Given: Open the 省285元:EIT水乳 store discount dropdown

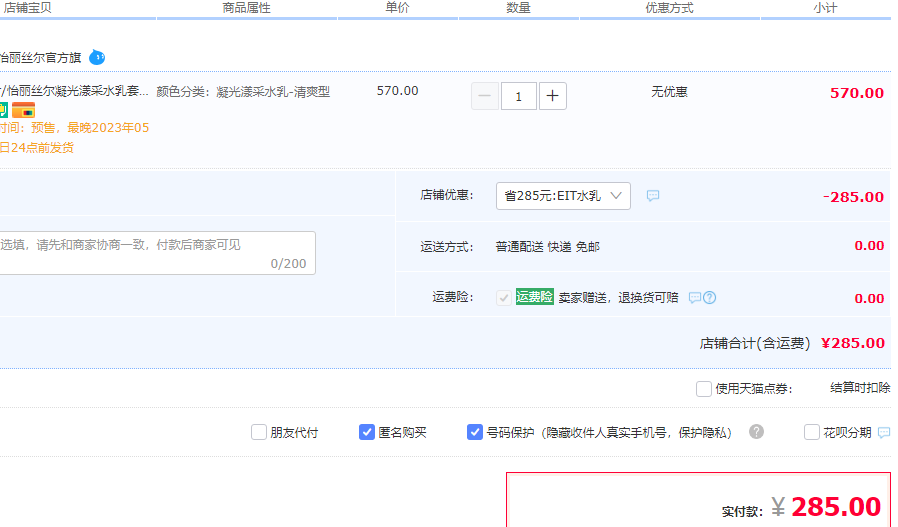Looking at the screenshot, I should (563, 196).
